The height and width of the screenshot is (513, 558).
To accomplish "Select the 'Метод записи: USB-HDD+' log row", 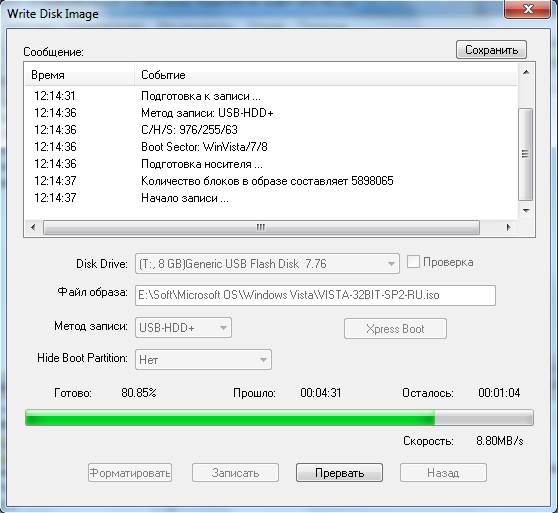I will (271, 113).
